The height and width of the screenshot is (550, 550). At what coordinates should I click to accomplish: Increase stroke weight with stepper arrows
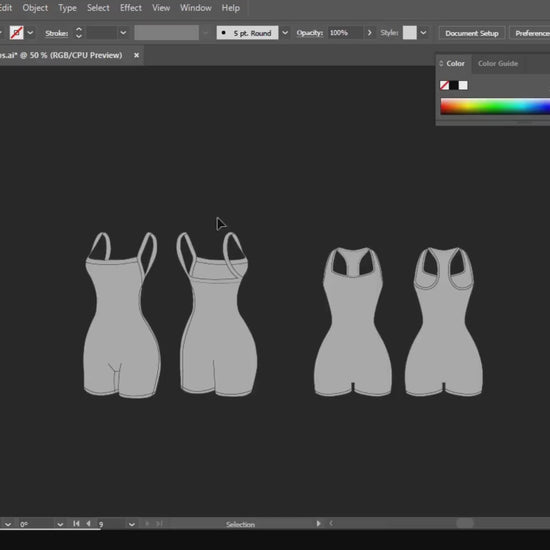click(x=79, y=29)
